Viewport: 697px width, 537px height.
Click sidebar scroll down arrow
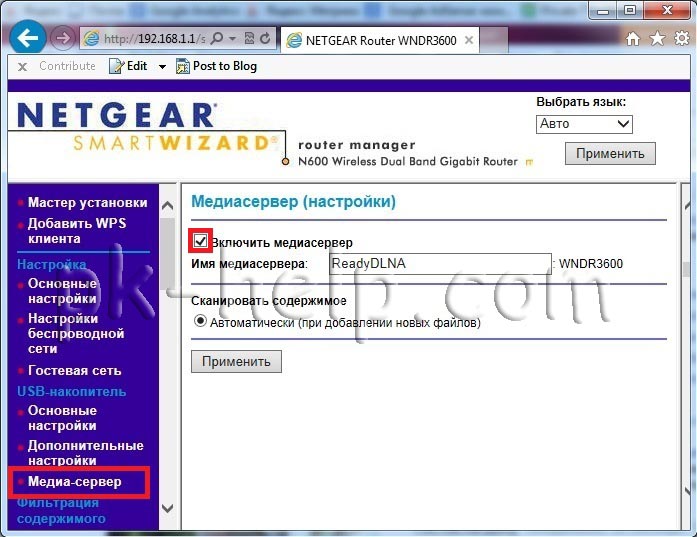[168, 508]
